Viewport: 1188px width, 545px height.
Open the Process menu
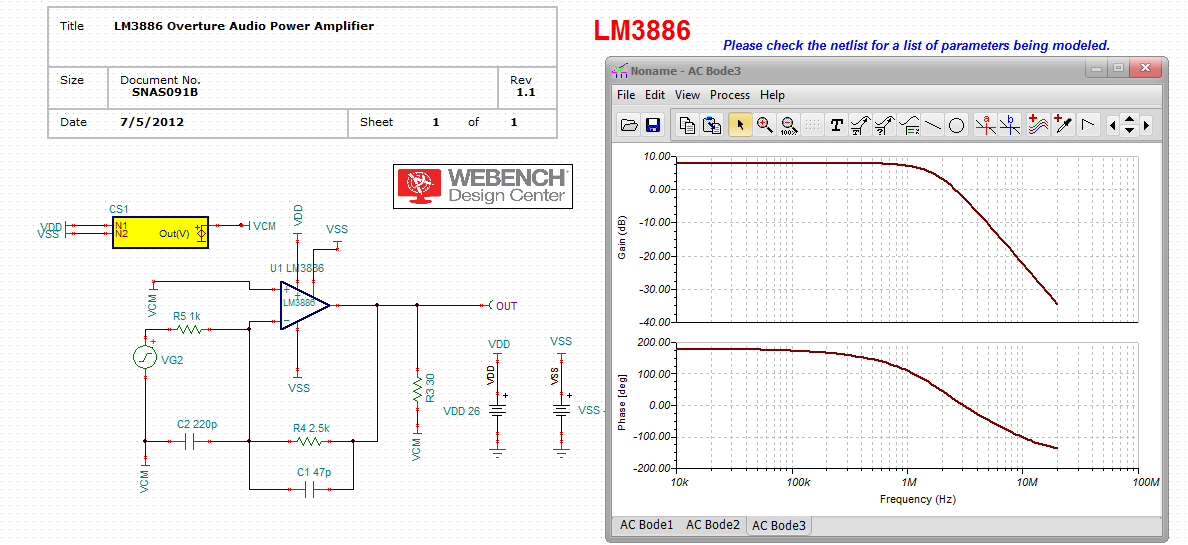coord(730,95)
